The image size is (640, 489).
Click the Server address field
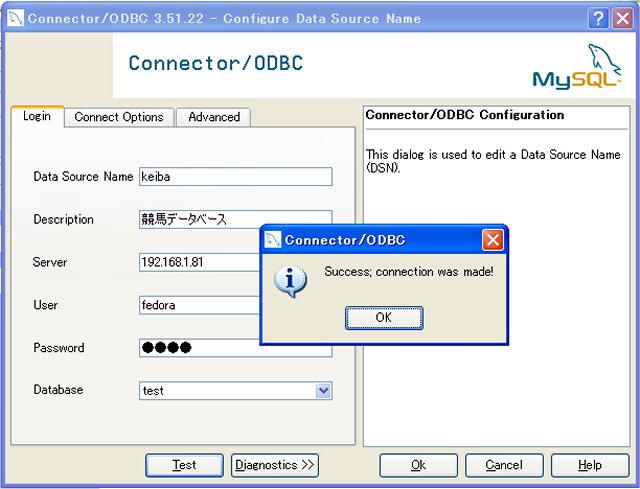coord(200,262)
